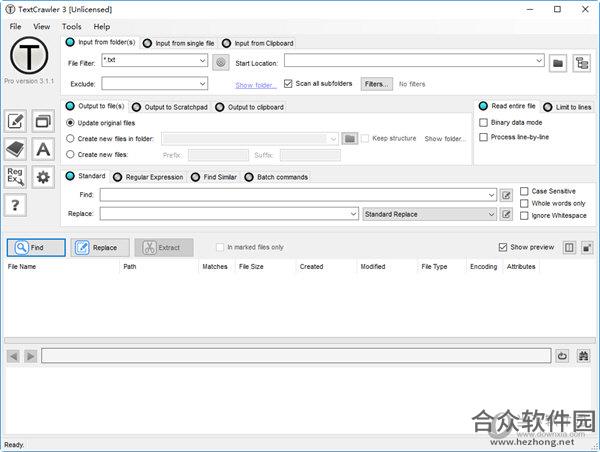This screenshot has width=600, height=452.
Task: Browse folder for Start Location
Action: [558, 63]
